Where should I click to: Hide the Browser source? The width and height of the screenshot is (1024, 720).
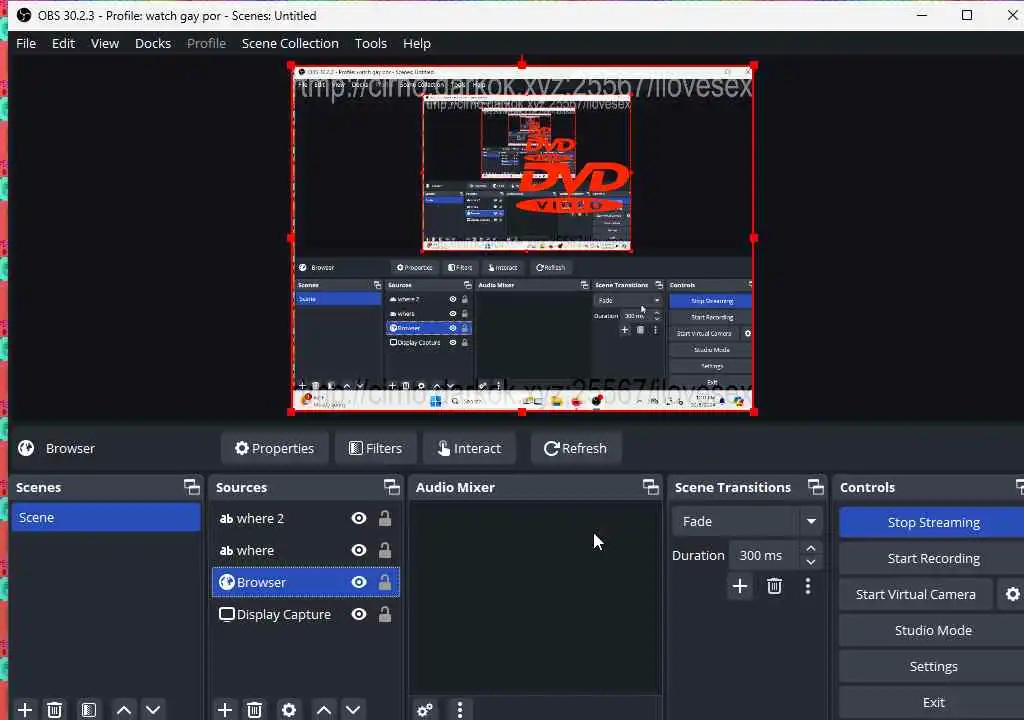[359, 582]
